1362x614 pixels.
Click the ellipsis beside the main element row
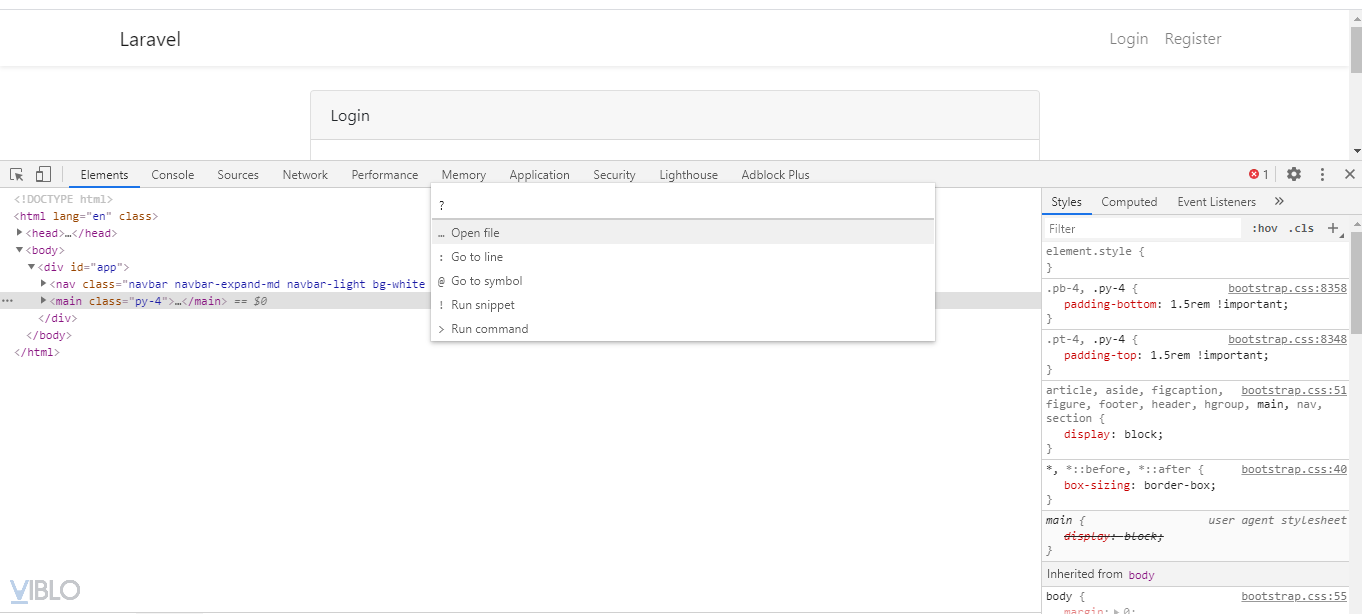pos(8,301)
